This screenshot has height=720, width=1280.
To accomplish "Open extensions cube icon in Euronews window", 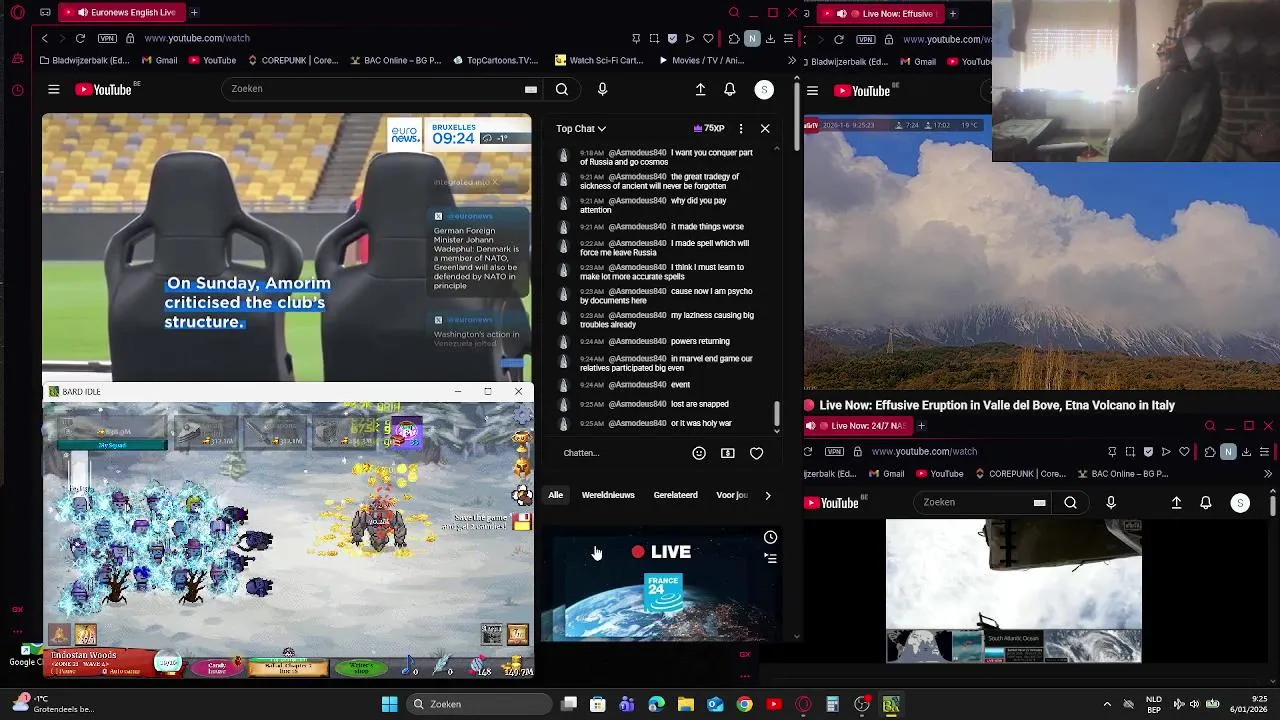I will [x=734, y=38].
